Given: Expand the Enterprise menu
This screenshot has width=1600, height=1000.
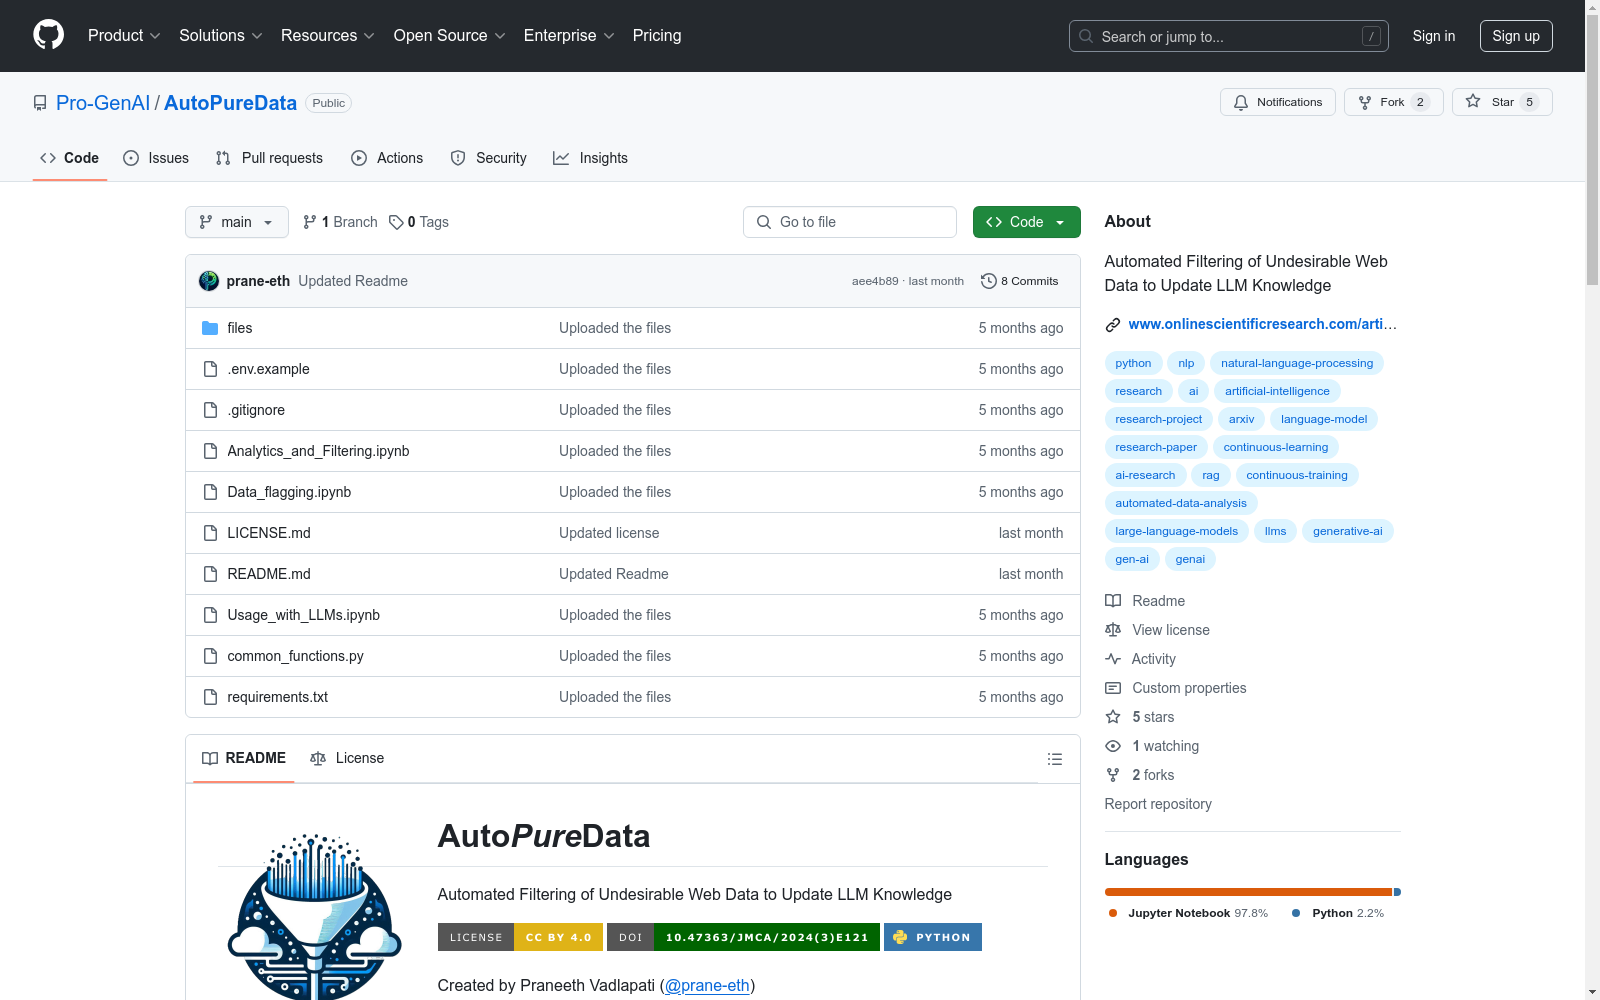Looking at the screenshot, I should (569, 36).
